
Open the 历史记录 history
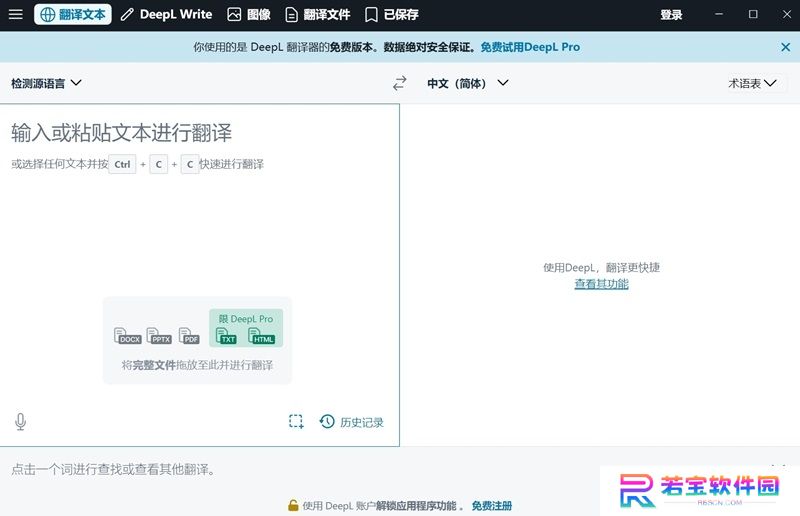pos(352,422)
